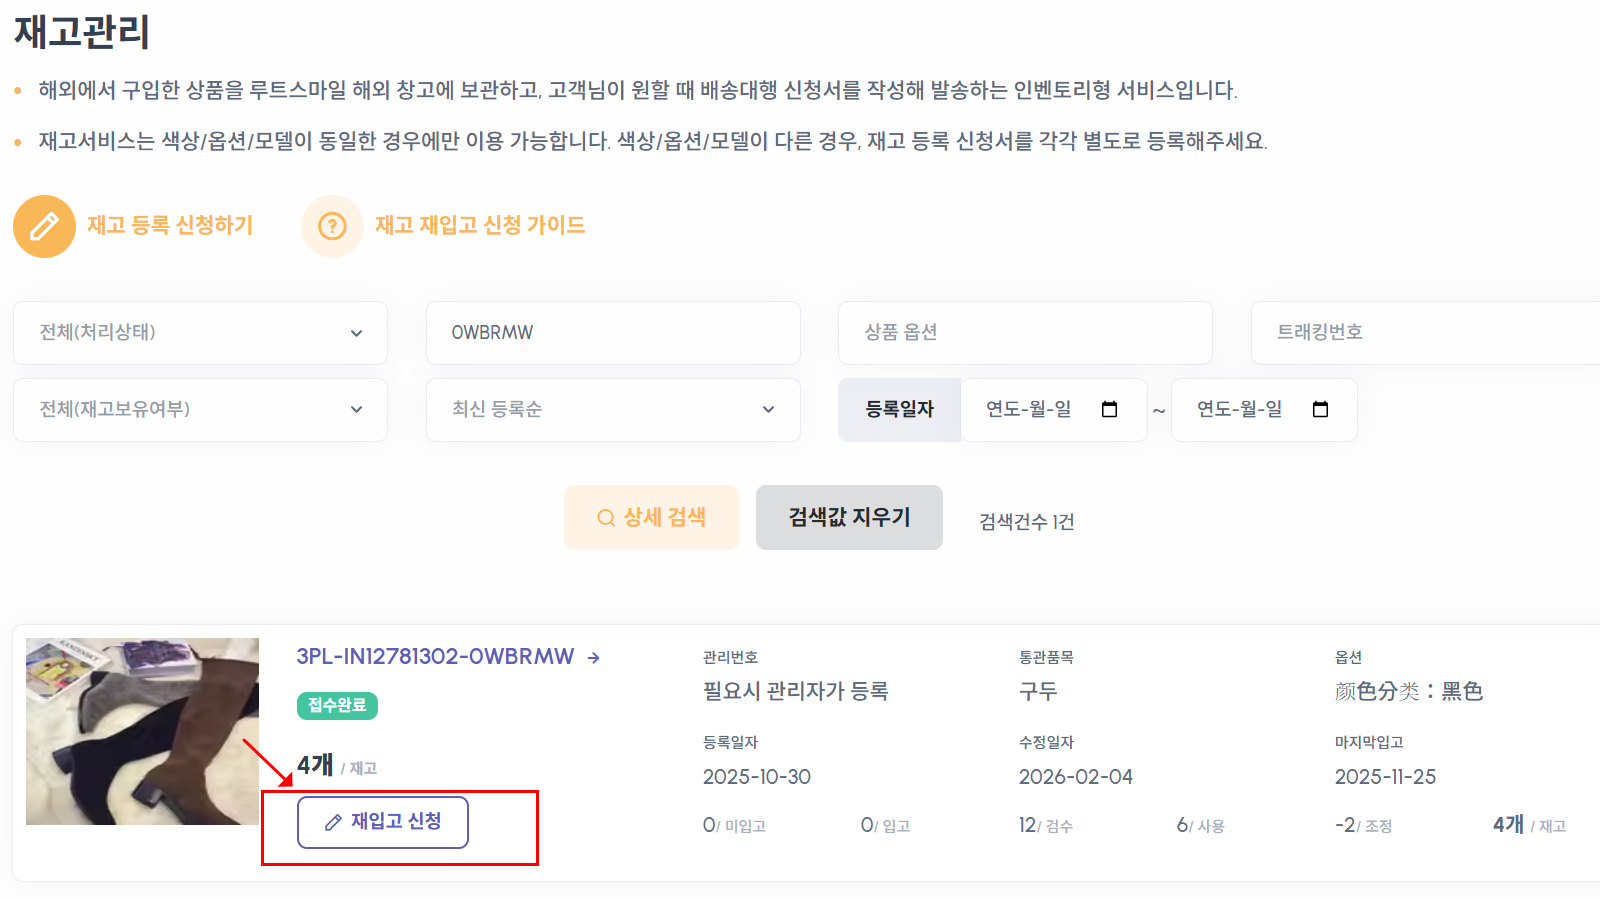Image resolution: width=1600 pixels, height=900 pixels.
Task: Expand the 최신 등록순 sort order dropdown
Action: [613, 409]
